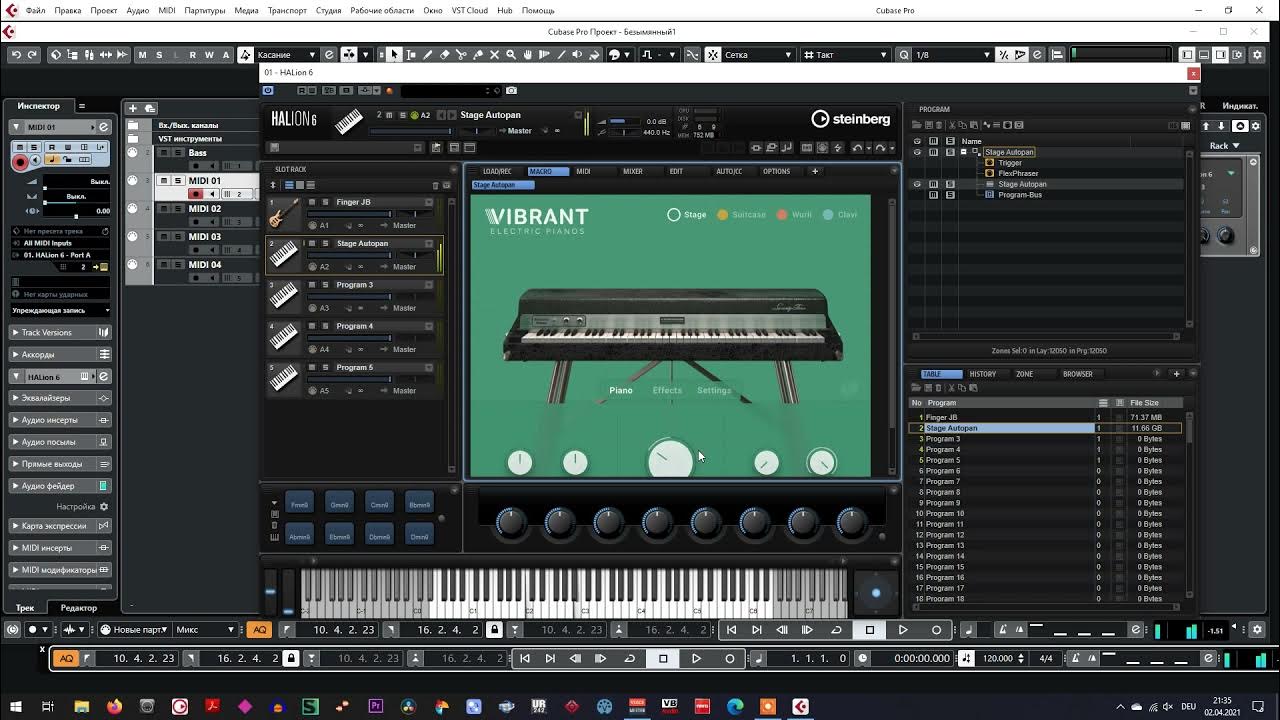Click Play in the lower transport bar
This screenshot has width=1280, height=720.
[696, 658]
